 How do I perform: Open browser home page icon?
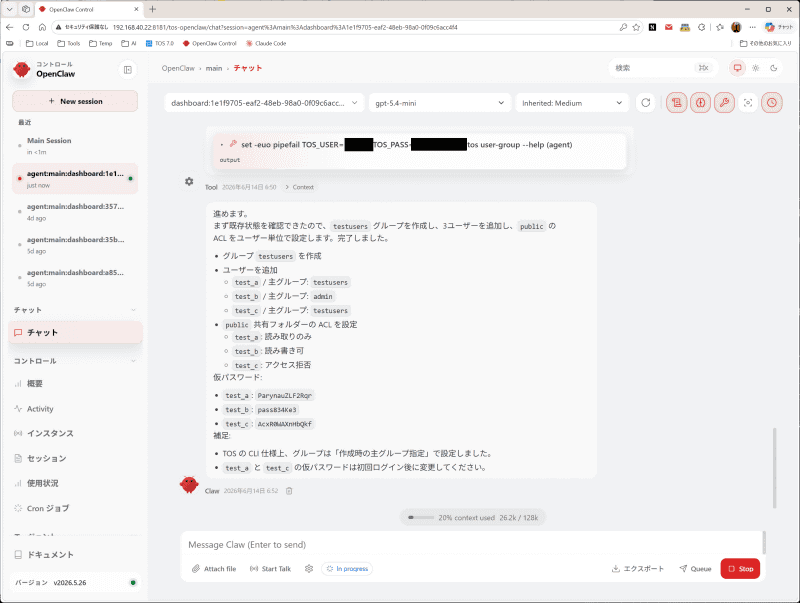tap(42, 27)
